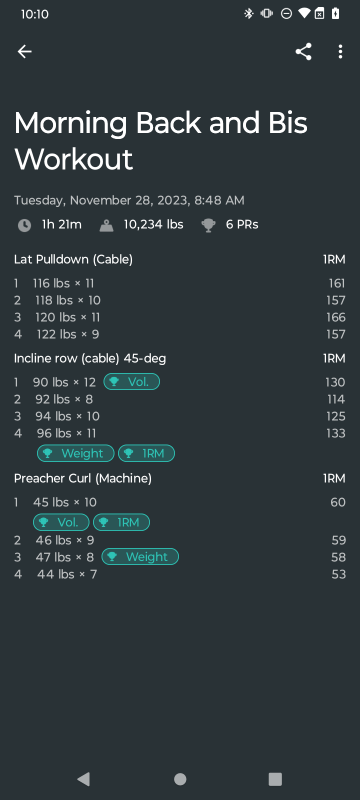Tap the Weight PR badge under 96 lbs set

click(76, 453)
